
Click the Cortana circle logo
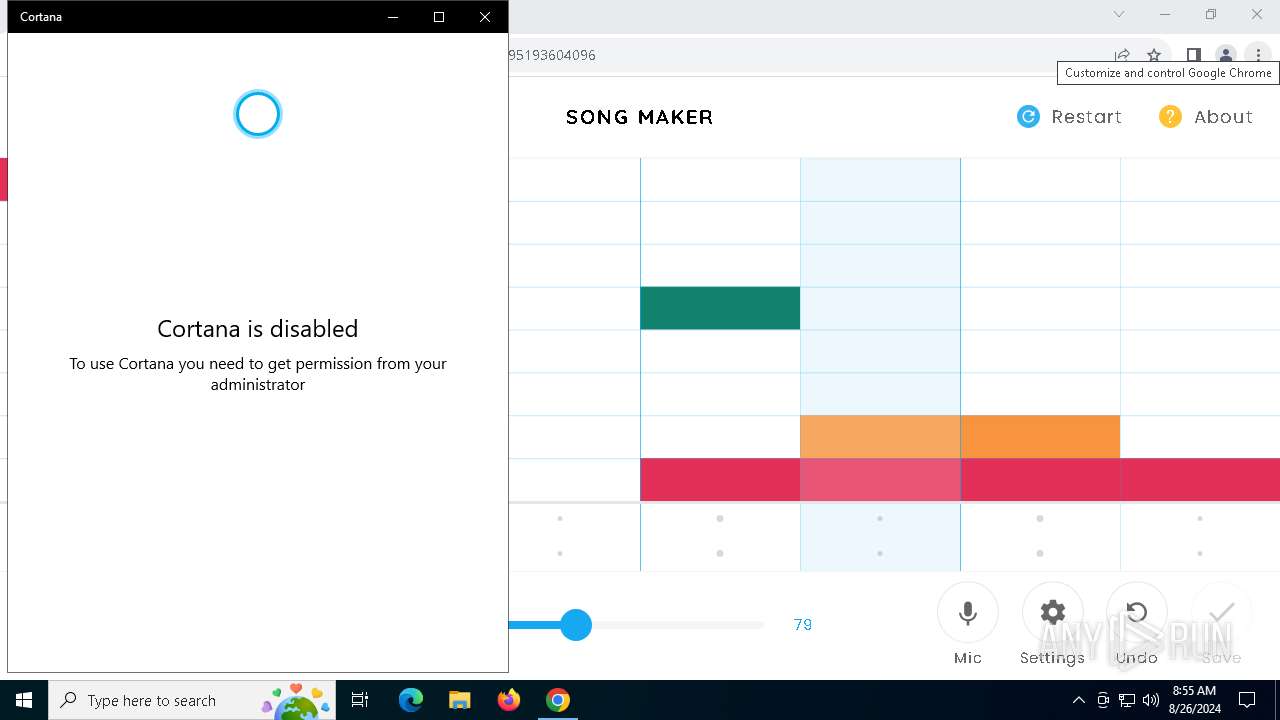[258, 114]
